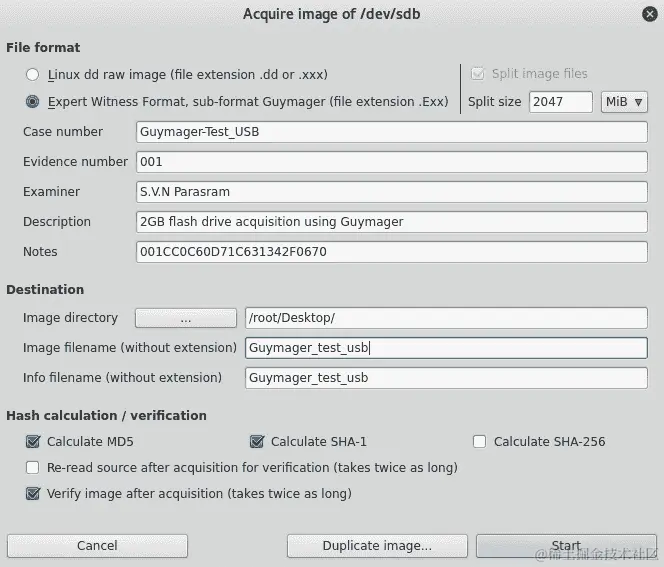
Task: Select Linux dd raw image format
Action: [x=33, y=75]
